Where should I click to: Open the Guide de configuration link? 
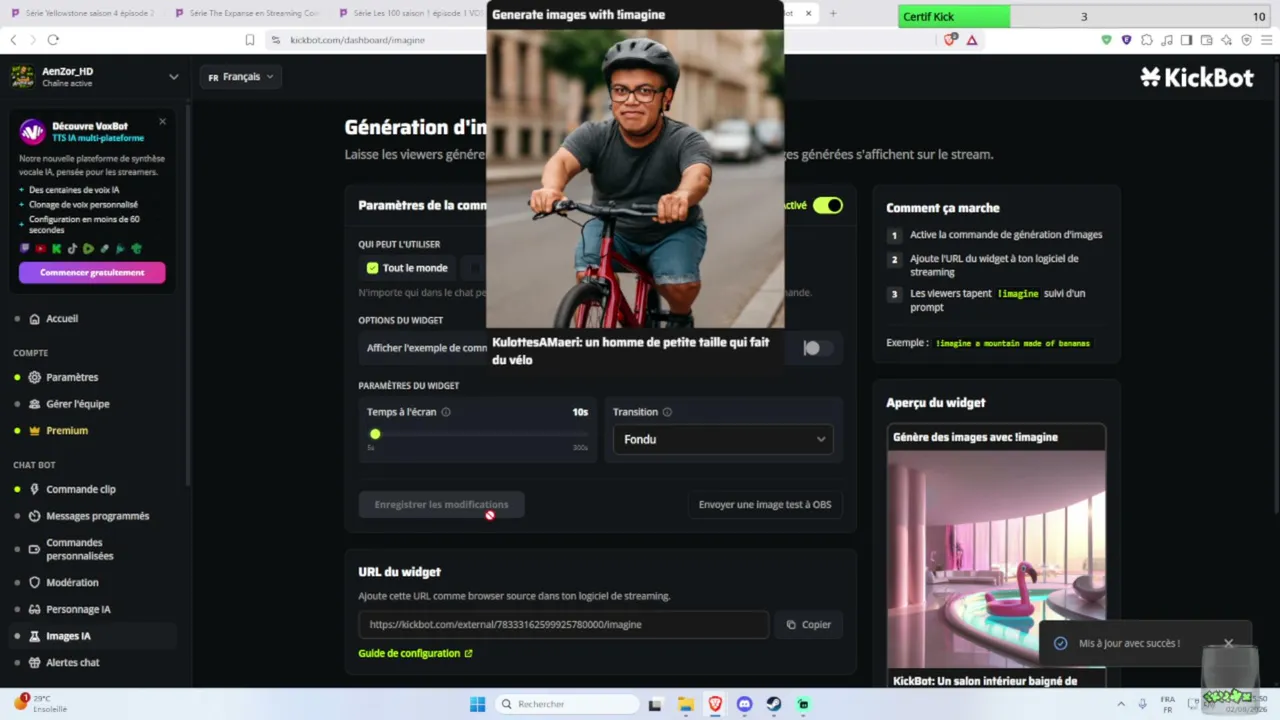[x=415, y=654]
